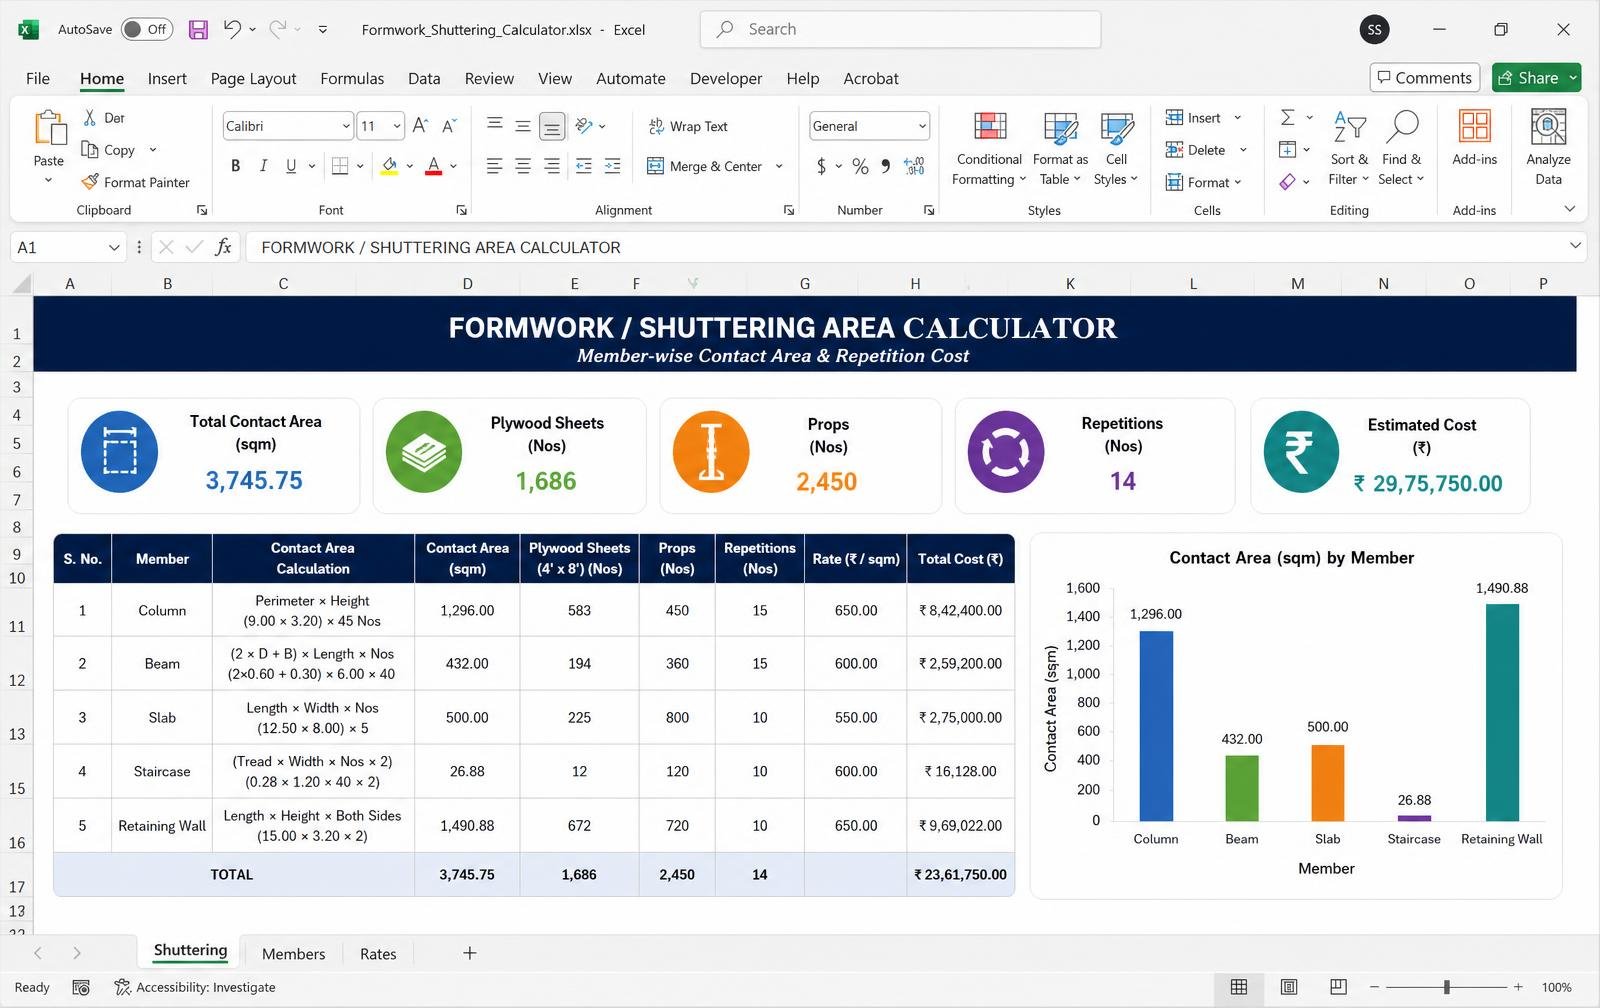Screen dimensions: 1600x1008
Task: Select the Members sheet tab
Action: (x=293, y=954)
